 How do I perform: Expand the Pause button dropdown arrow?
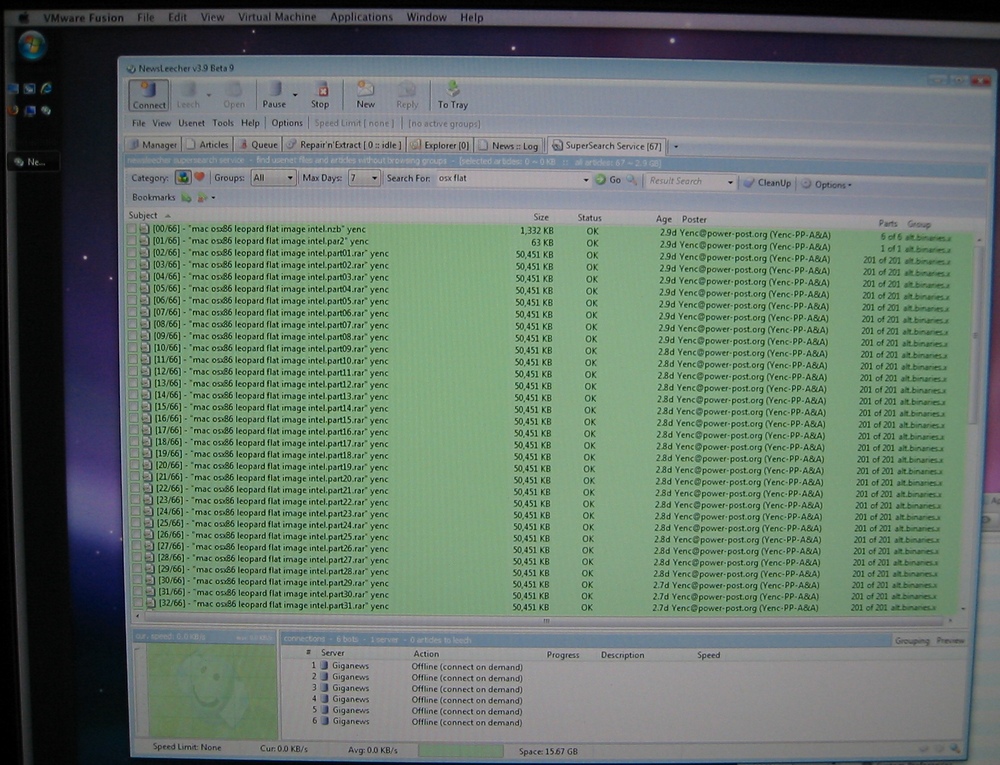pyautogui.click(x=295, y=95)
